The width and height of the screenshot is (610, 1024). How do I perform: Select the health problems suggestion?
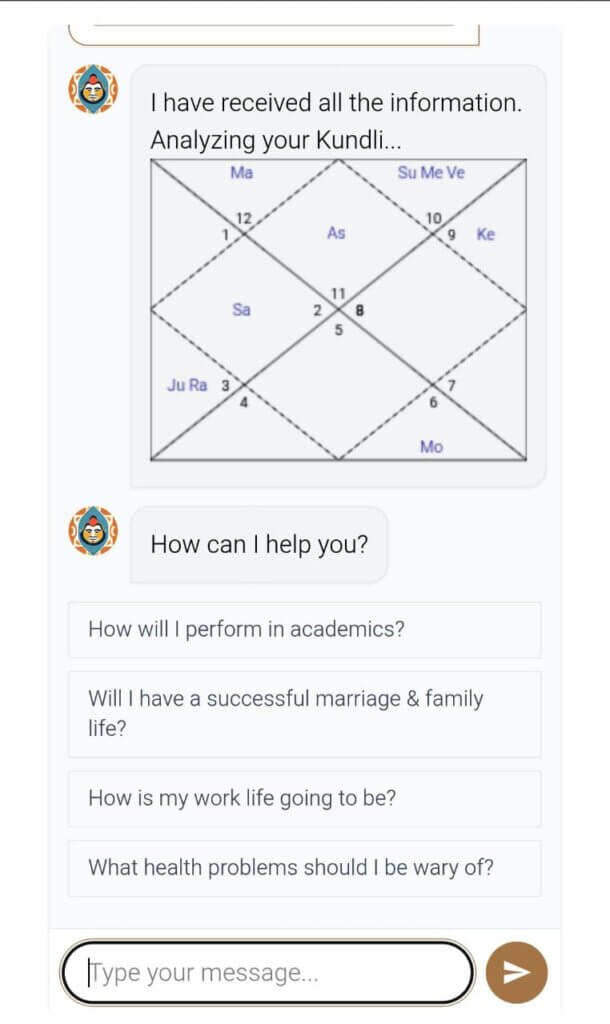point(304,868)
